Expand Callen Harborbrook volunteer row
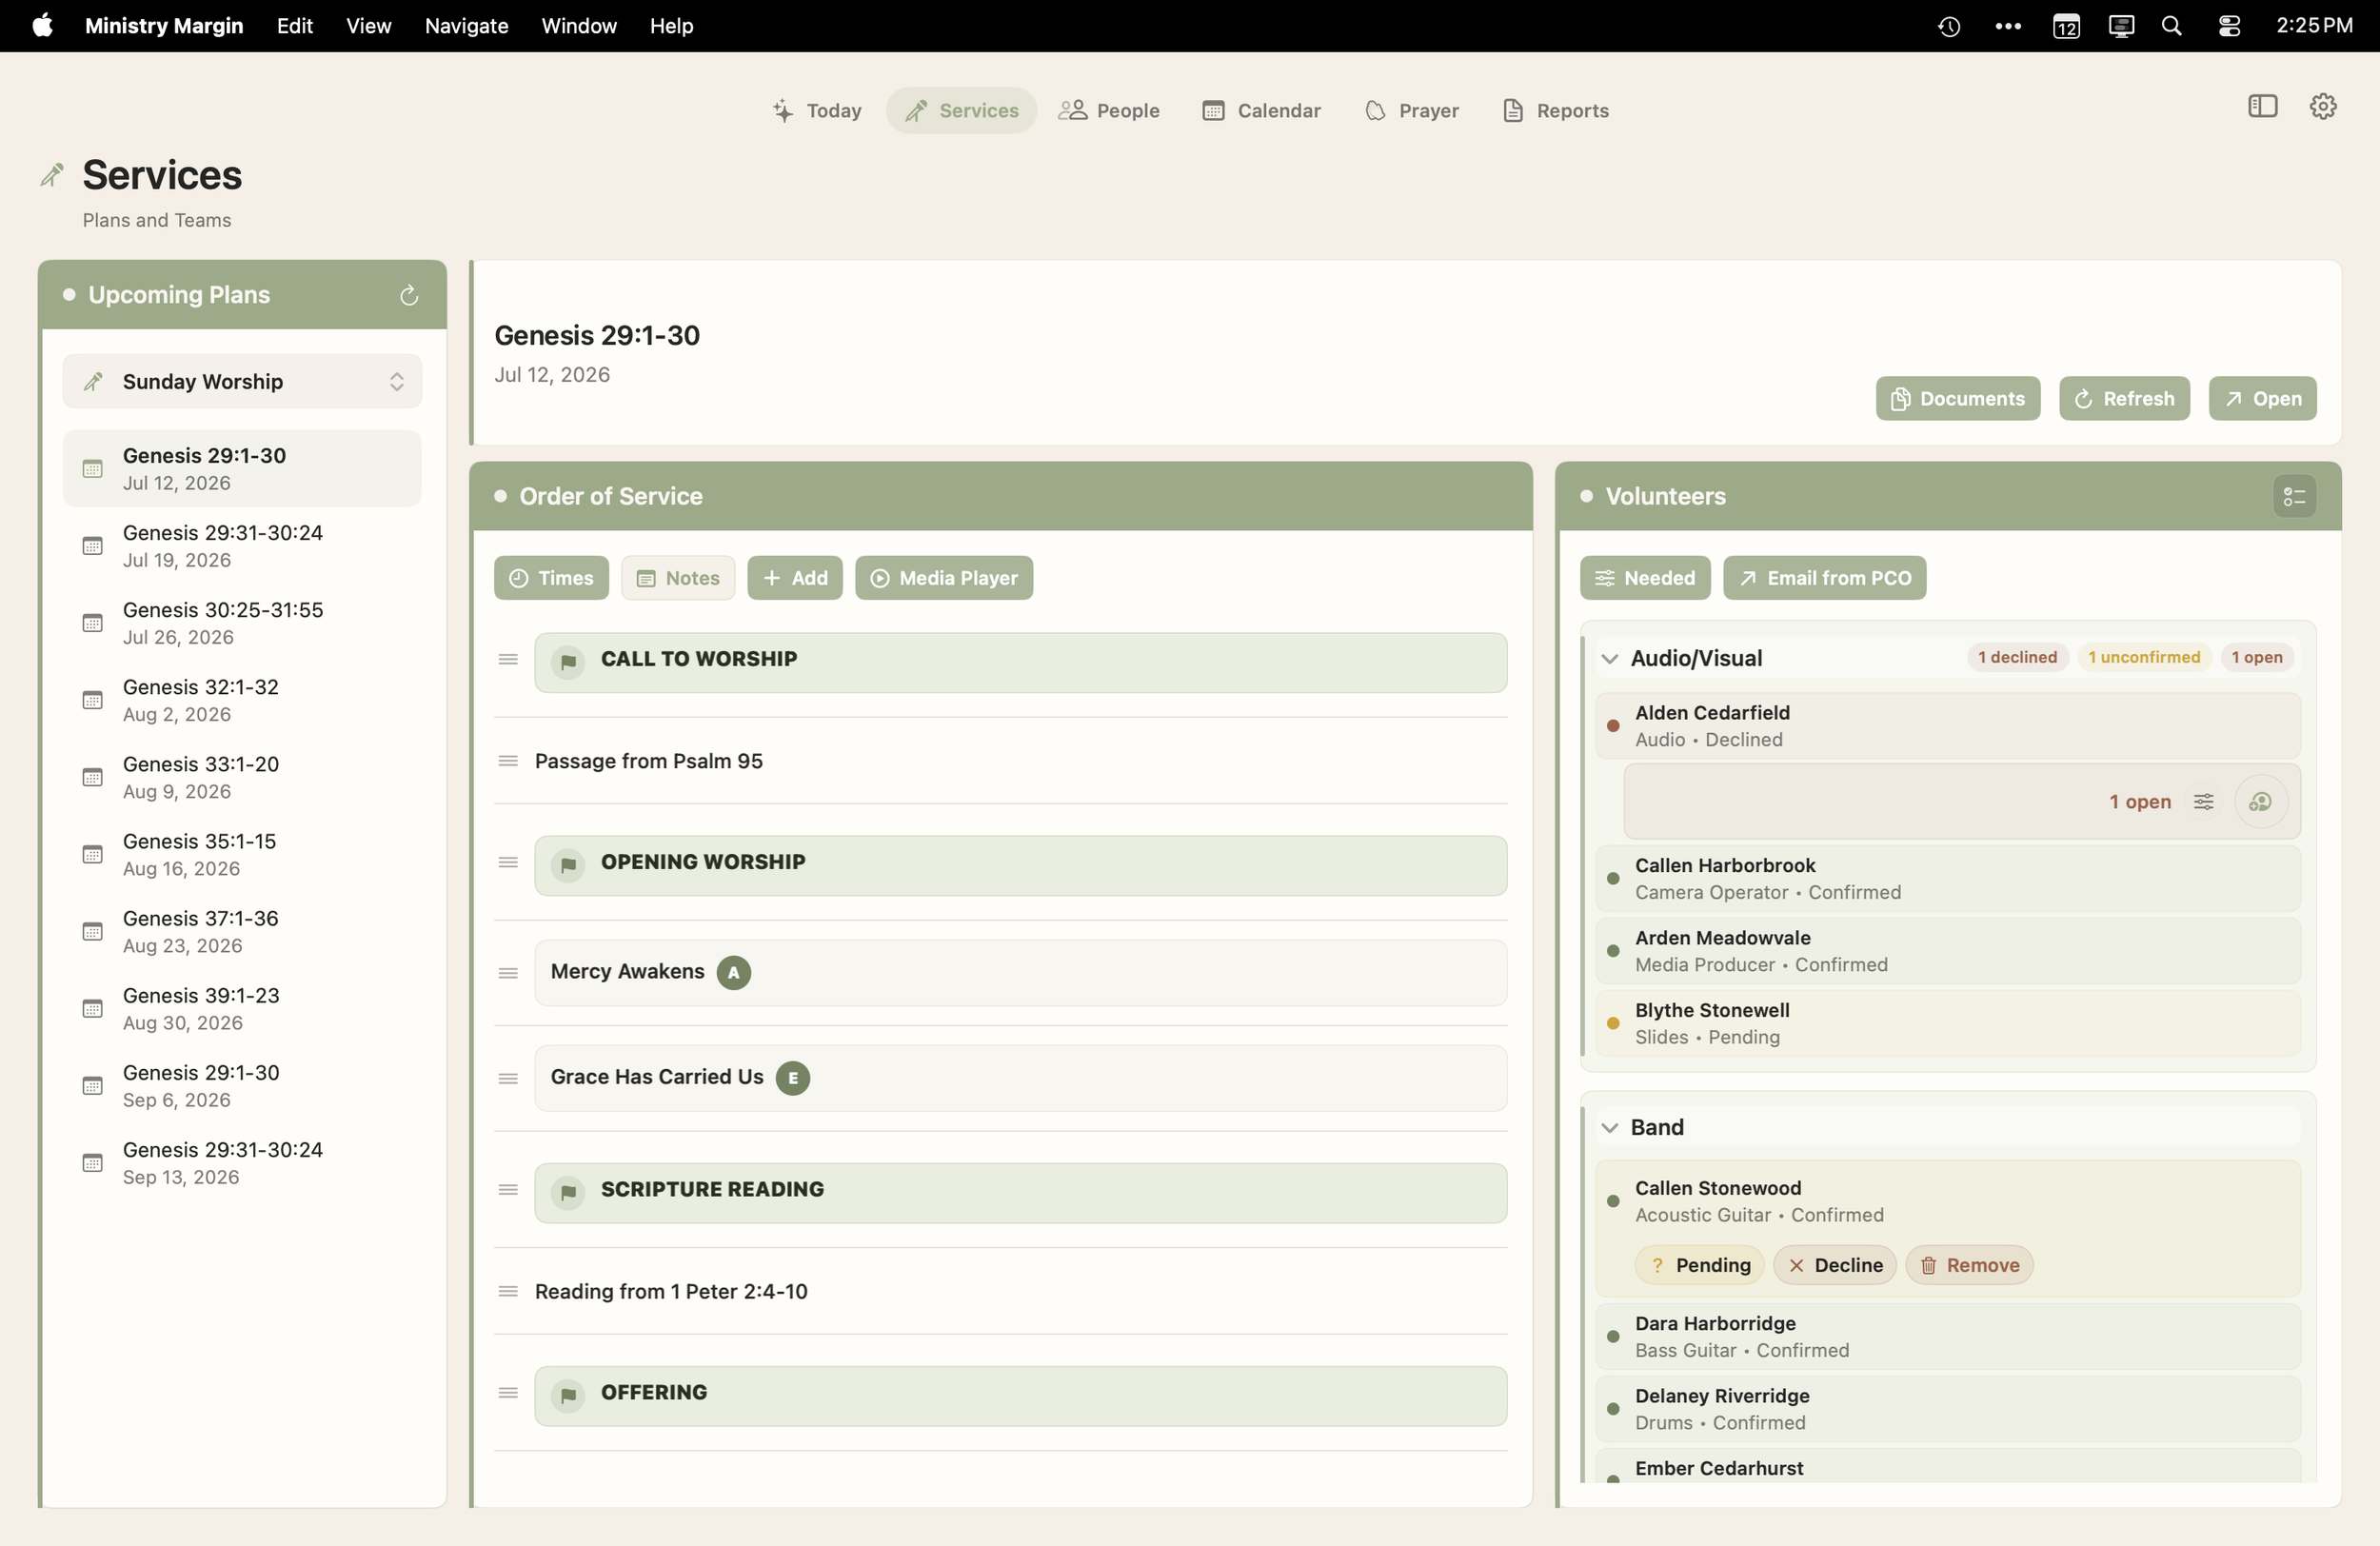This screenshot has height=1546, width=2380. [x=1947, y=878]
